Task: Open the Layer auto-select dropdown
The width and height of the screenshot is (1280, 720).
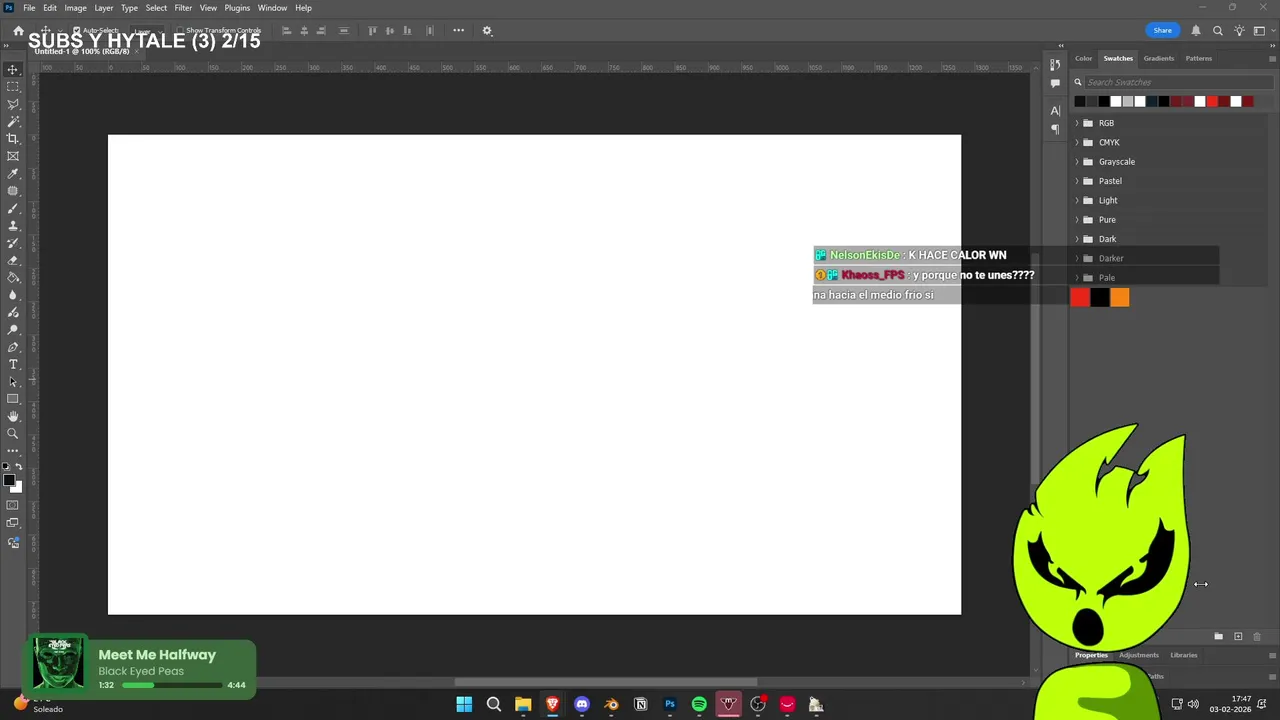Action: [x=145, y=31]
